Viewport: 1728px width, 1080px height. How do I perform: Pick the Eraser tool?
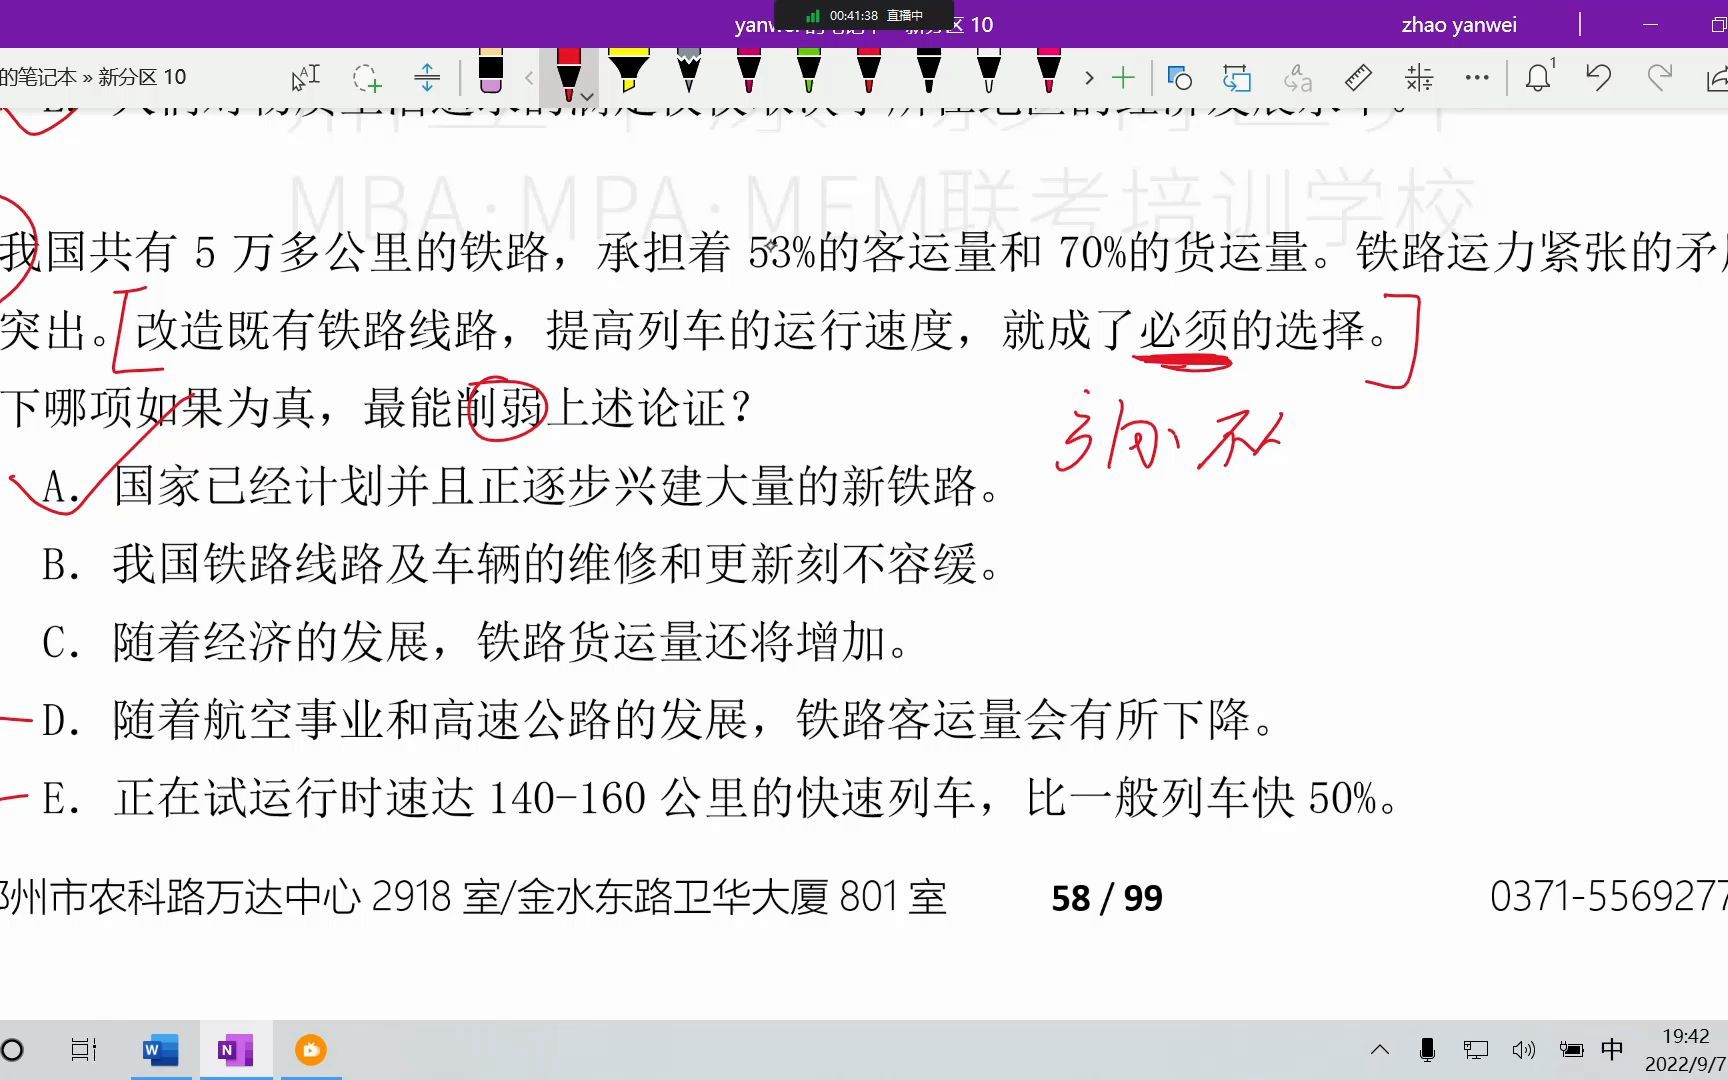pos(490,72)
